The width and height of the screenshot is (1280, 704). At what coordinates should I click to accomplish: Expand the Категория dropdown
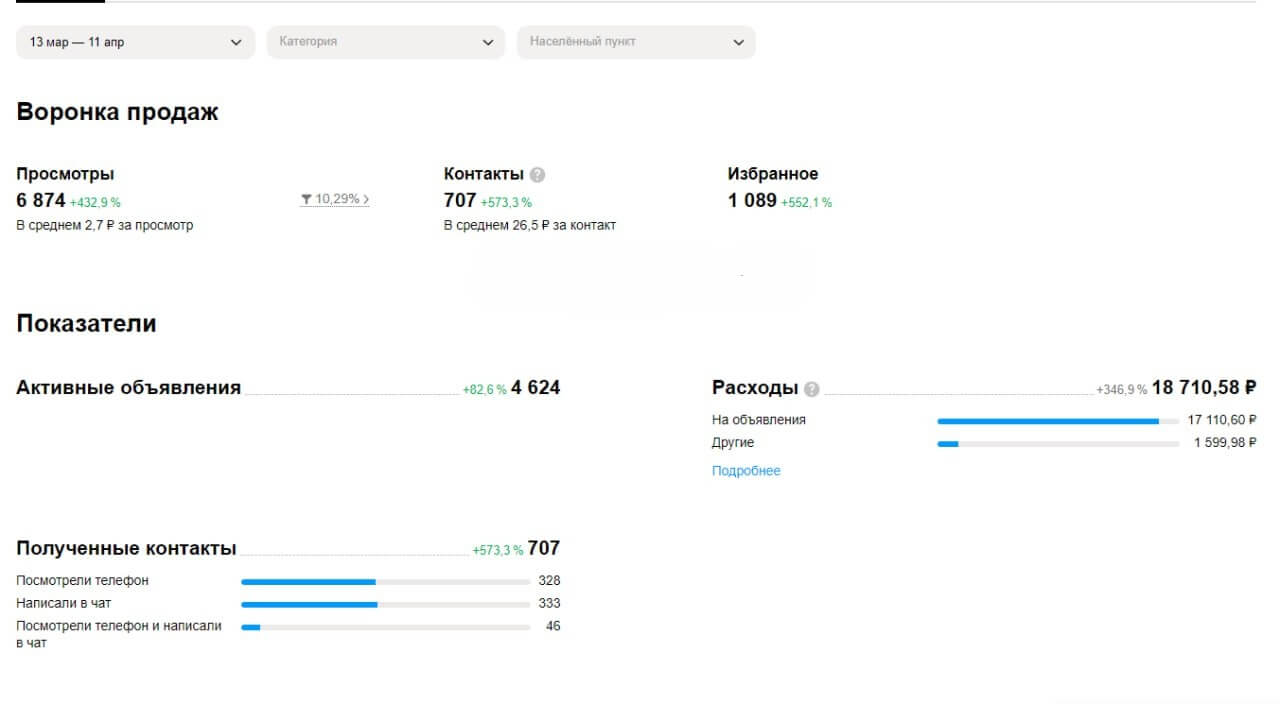click(x=386, y=42)
